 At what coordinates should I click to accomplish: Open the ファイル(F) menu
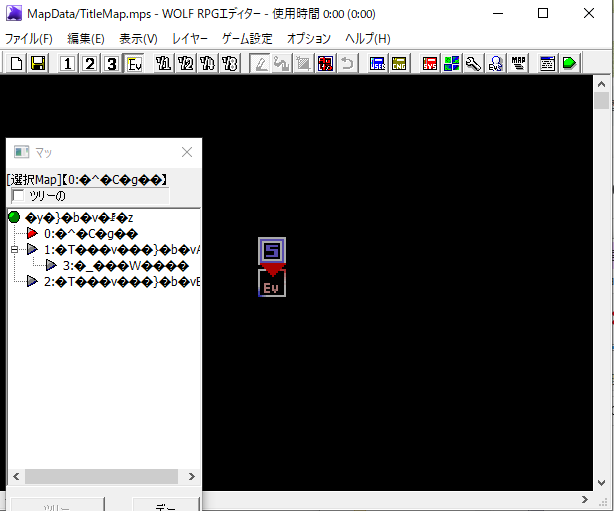tap(29, 39)
